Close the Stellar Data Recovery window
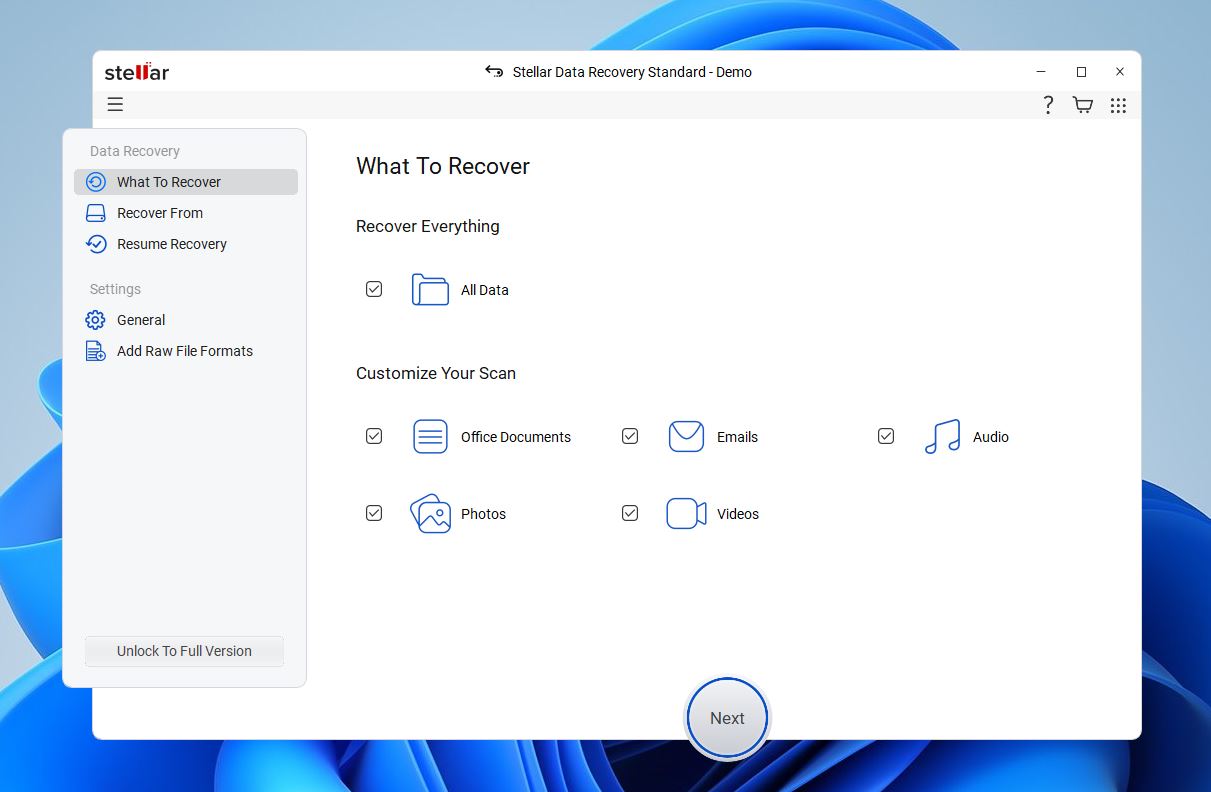The image size is (1211, 792). click(x=1120, y=72)
